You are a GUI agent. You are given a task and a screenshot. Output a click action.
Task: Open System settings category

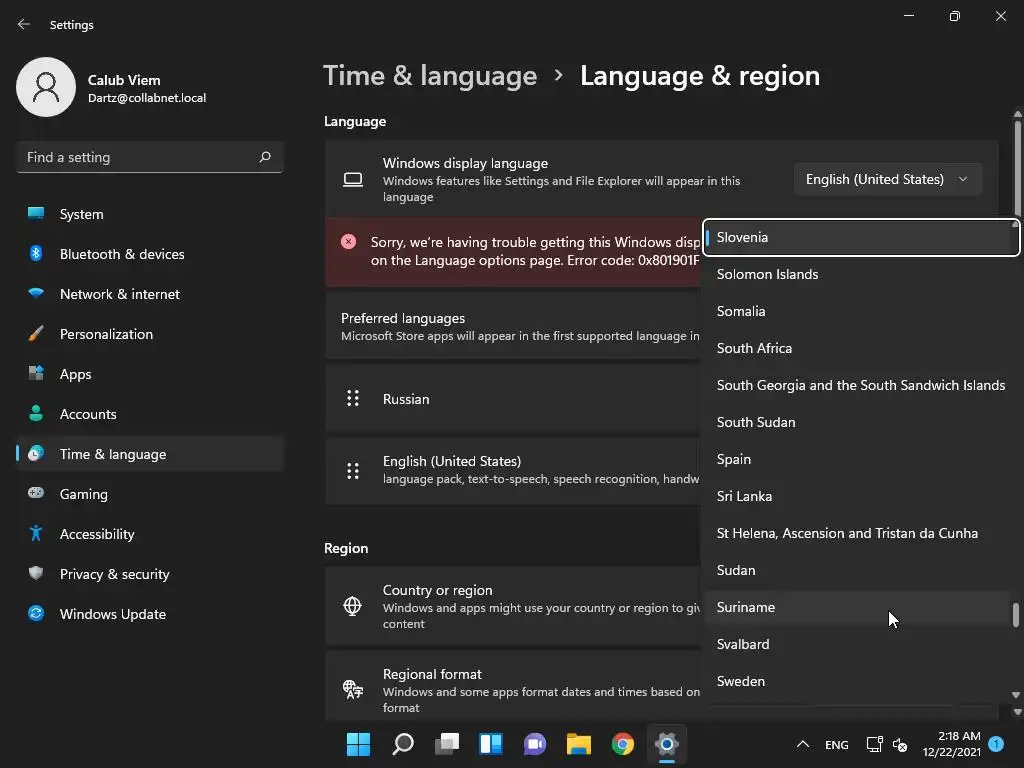coord(150,214)
